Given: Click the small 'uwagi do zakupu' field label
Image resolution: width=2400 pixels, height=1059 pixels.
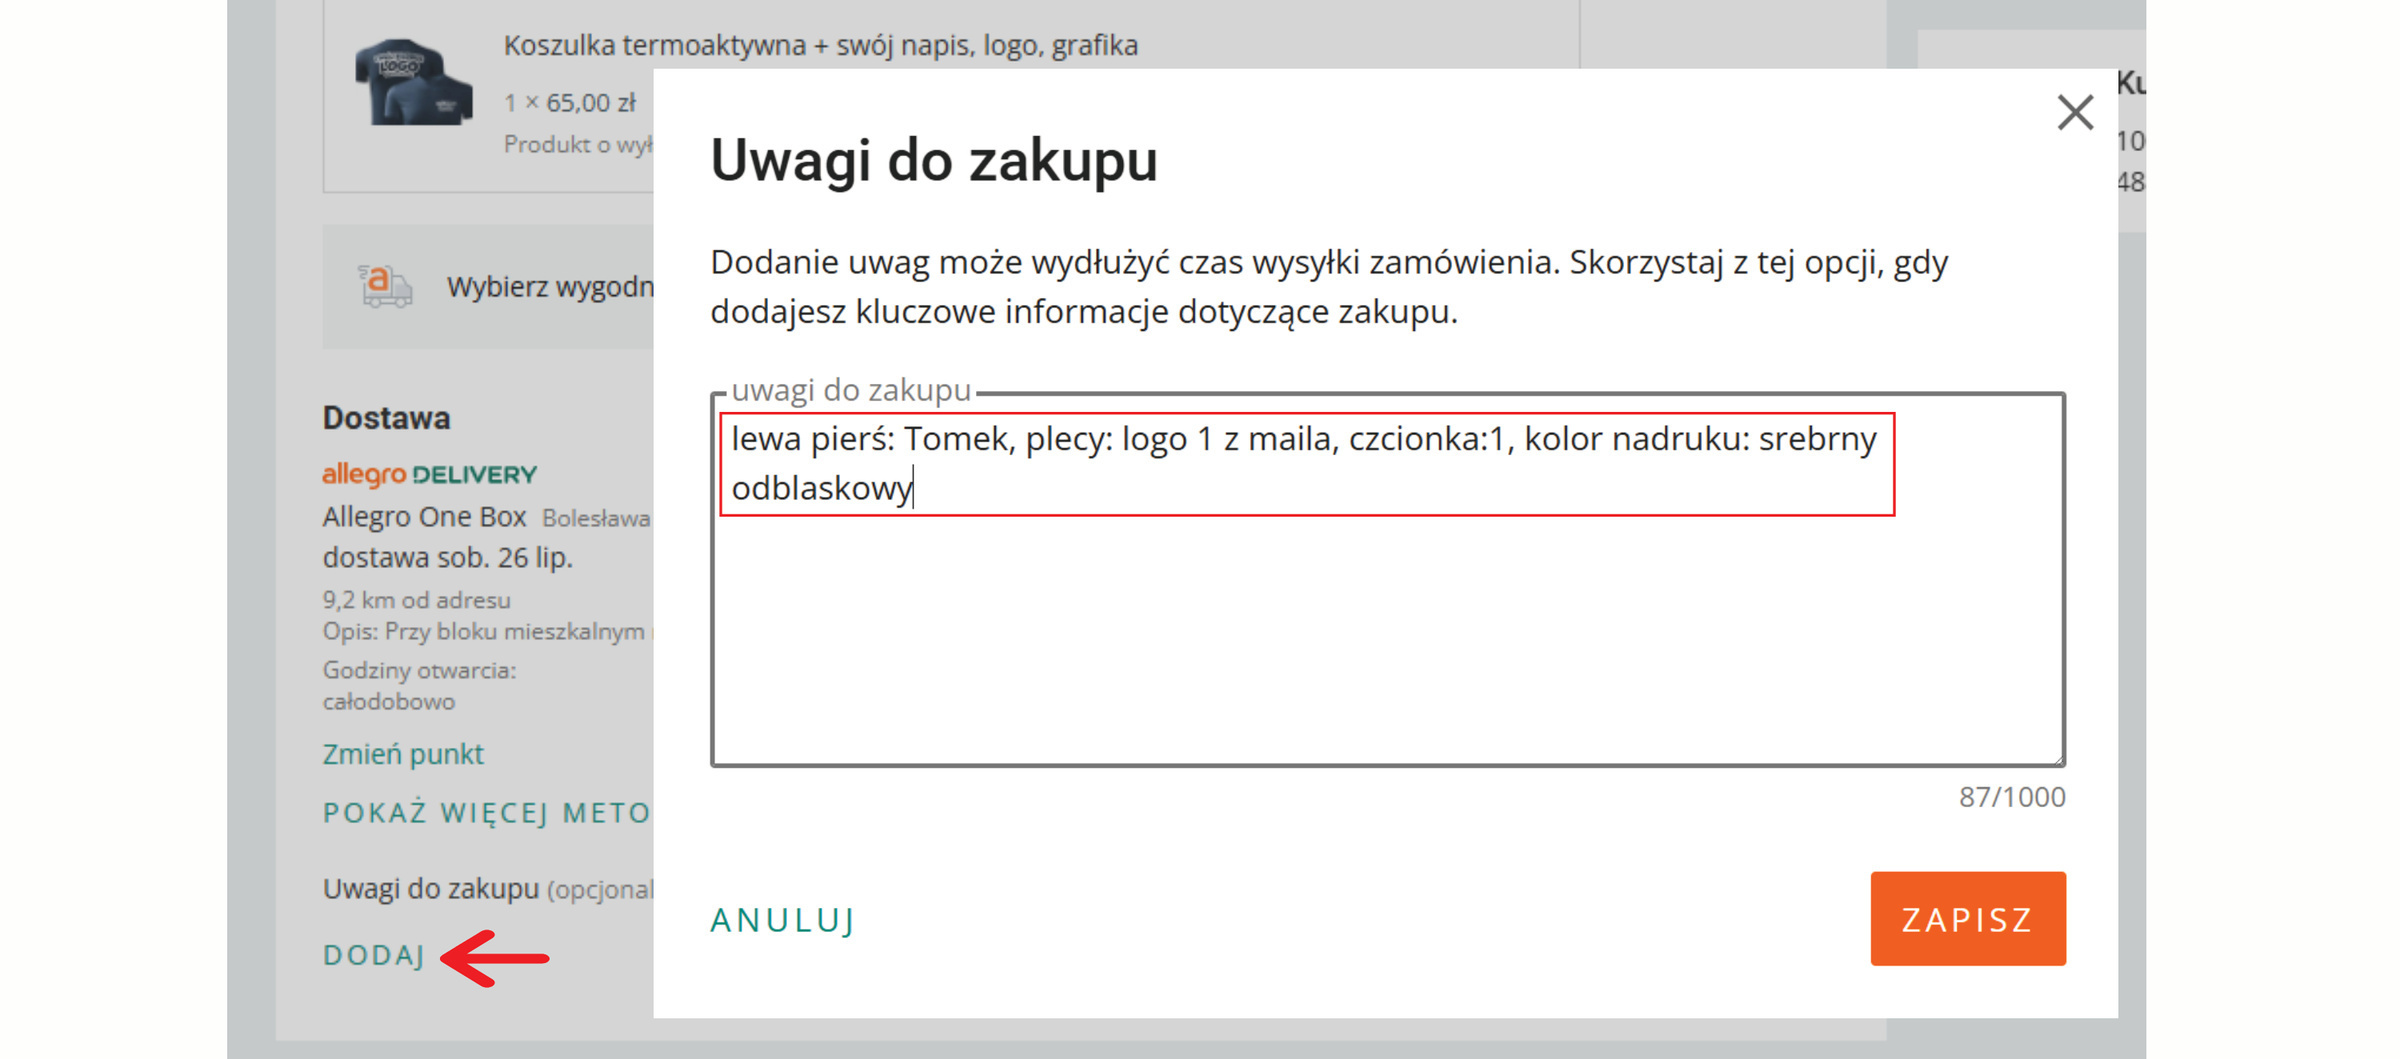Looking at the screenshot, I should click(x=850, y=390).
